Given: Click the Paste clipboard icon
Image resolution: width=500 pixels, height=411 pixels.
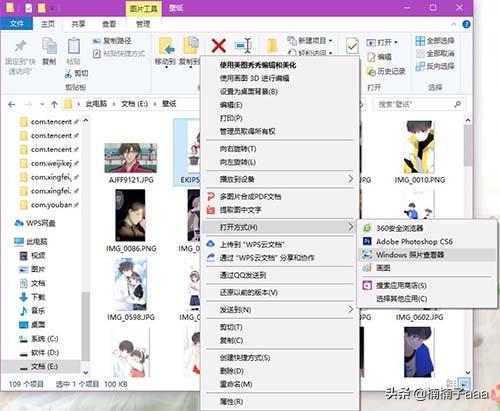Looking at the screenshot, I should click(x=73, y=46).
